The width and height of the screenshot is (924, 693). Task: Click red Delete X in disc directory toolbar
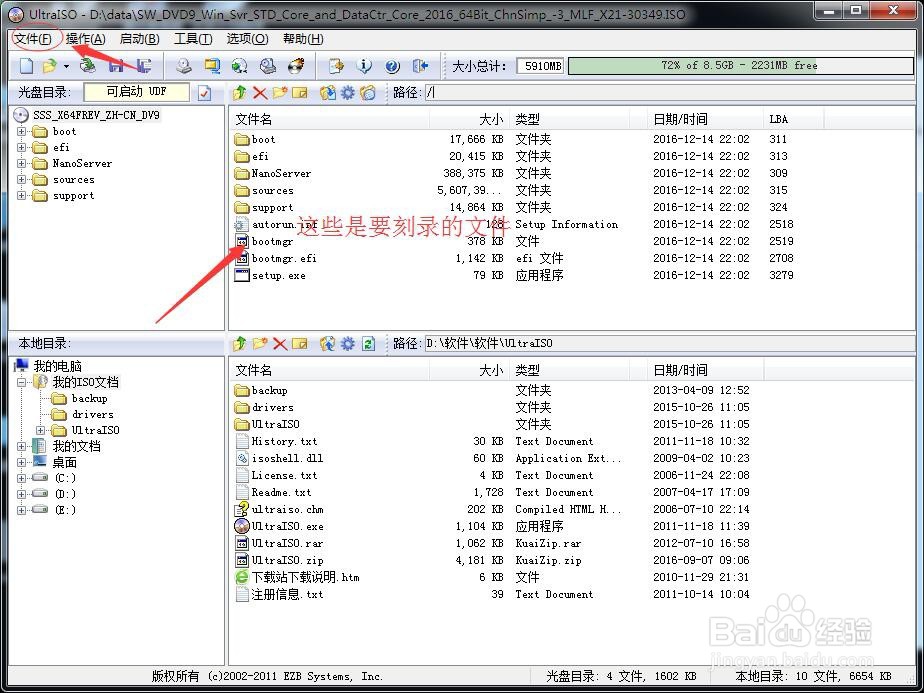point(260,93)
